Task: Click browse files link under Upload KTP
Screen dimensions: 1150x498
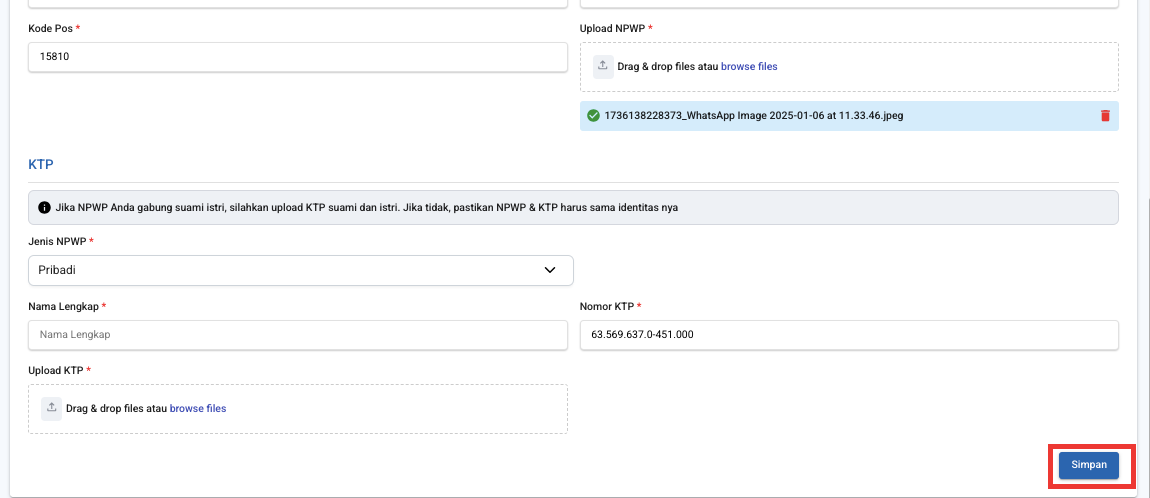Action: (198, 409)
